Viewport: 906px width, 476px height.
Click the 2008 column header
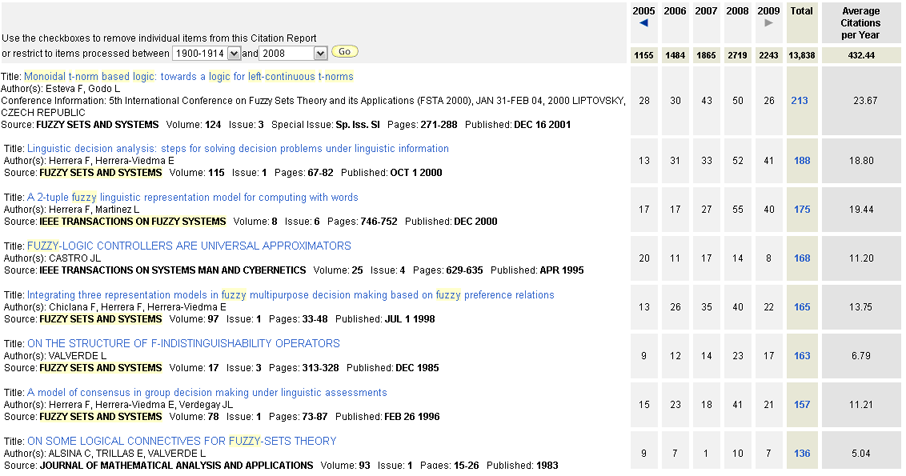pos(737,11)
